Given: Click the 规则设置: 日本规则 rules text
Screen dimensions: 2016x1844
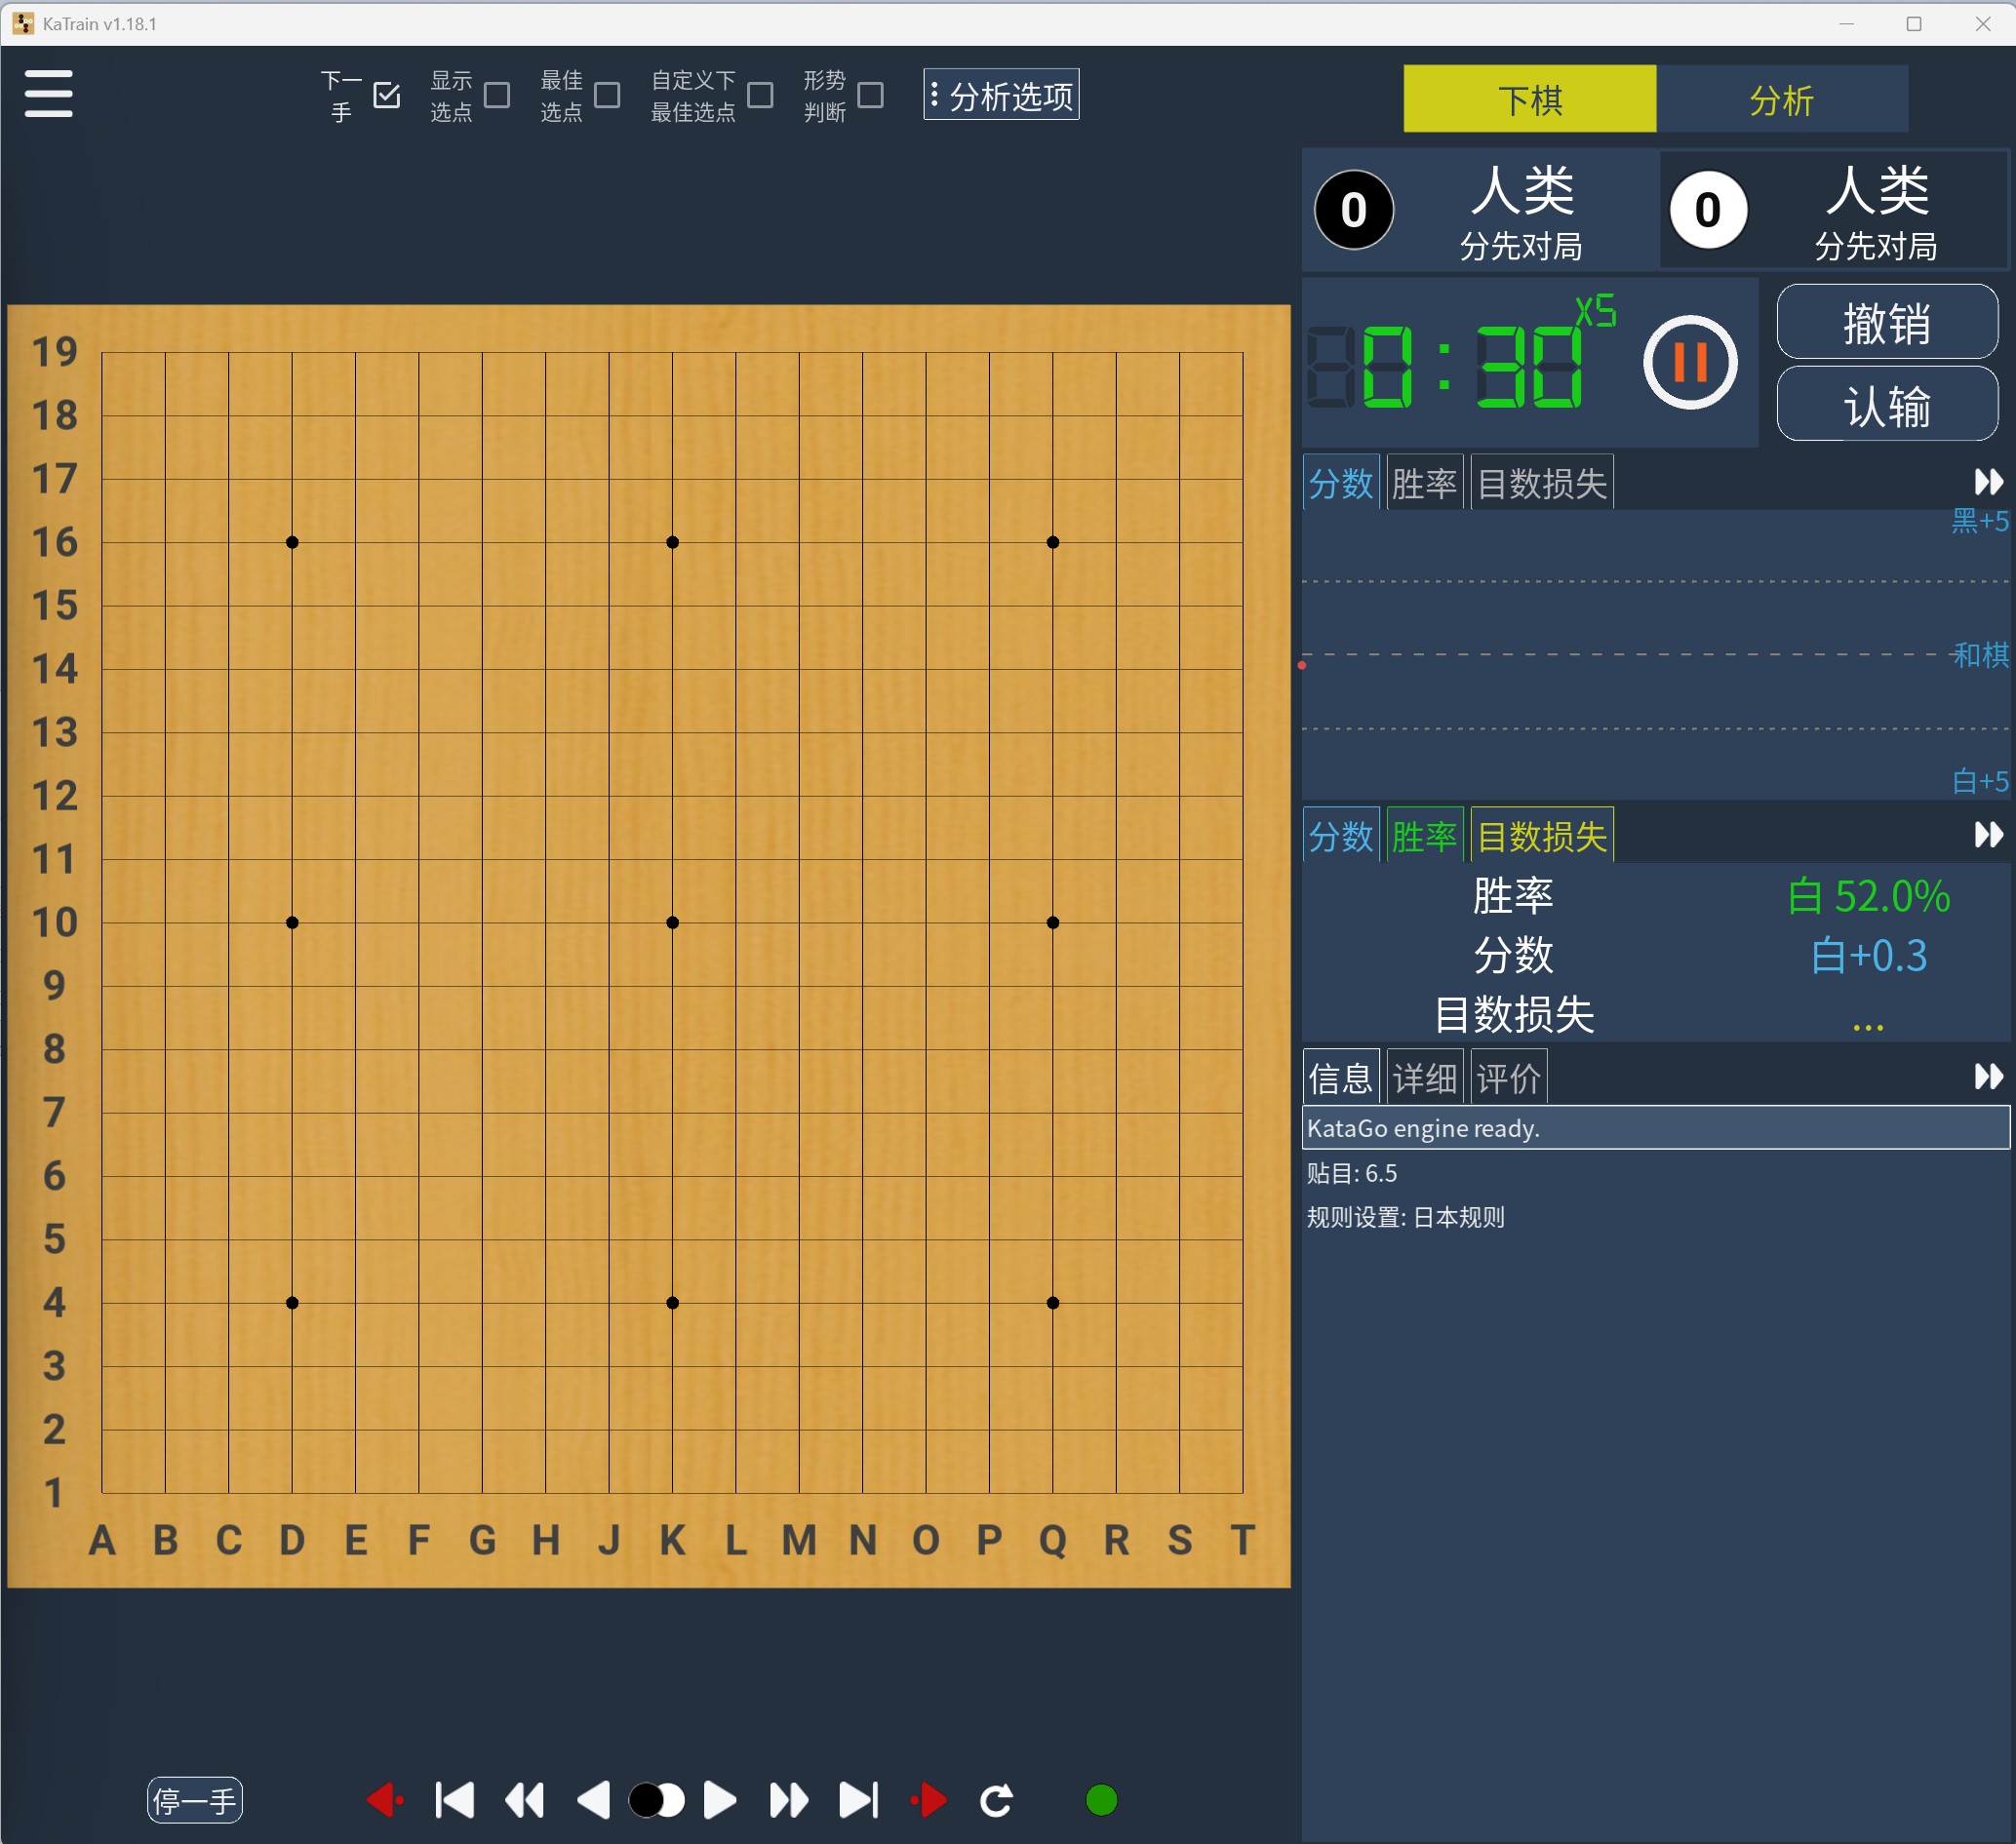Looking at the screenshot, I should pos(1405,1217).
